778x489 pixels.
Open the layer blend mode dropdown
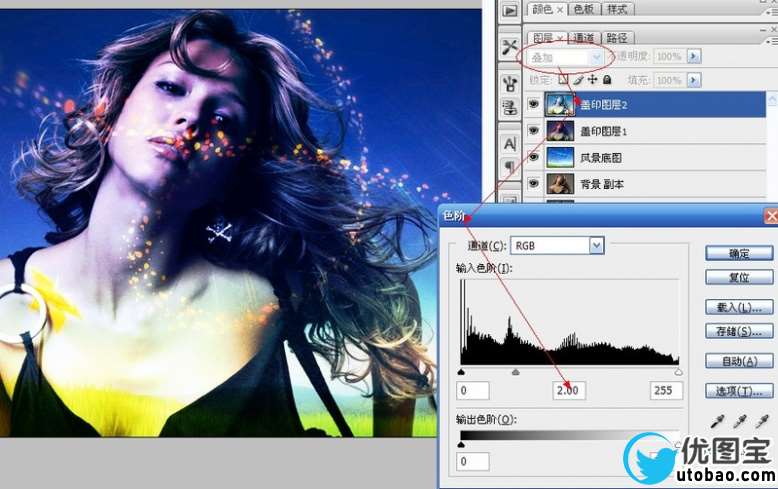click(597, 57)
